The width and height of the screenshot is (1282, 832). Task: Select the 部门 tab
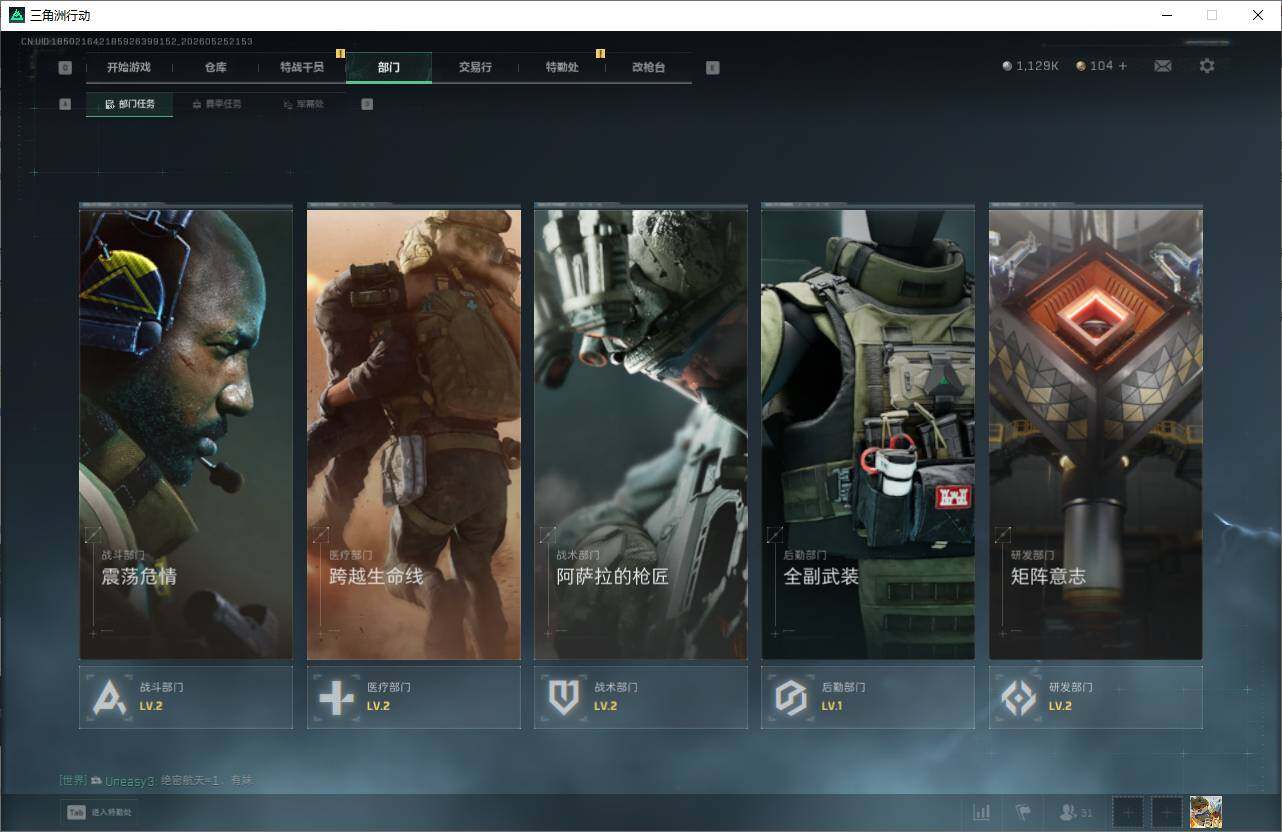tap(389, 68)
